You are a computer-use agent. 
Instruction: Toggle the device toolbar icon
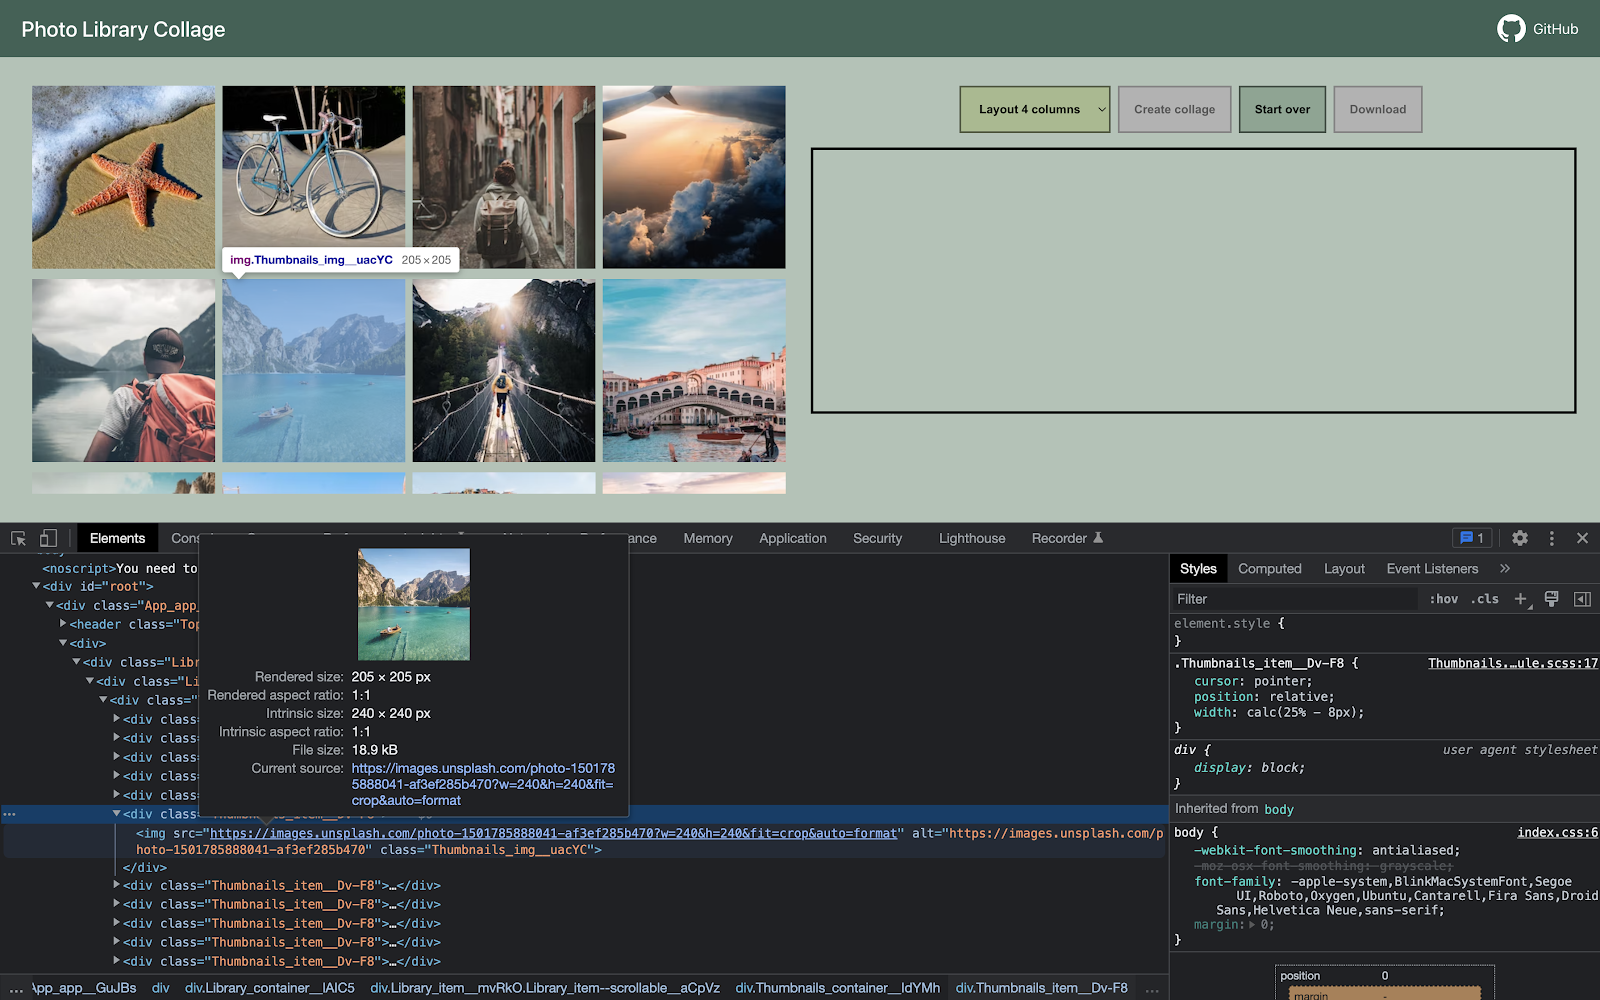click(x=48, y=538)
